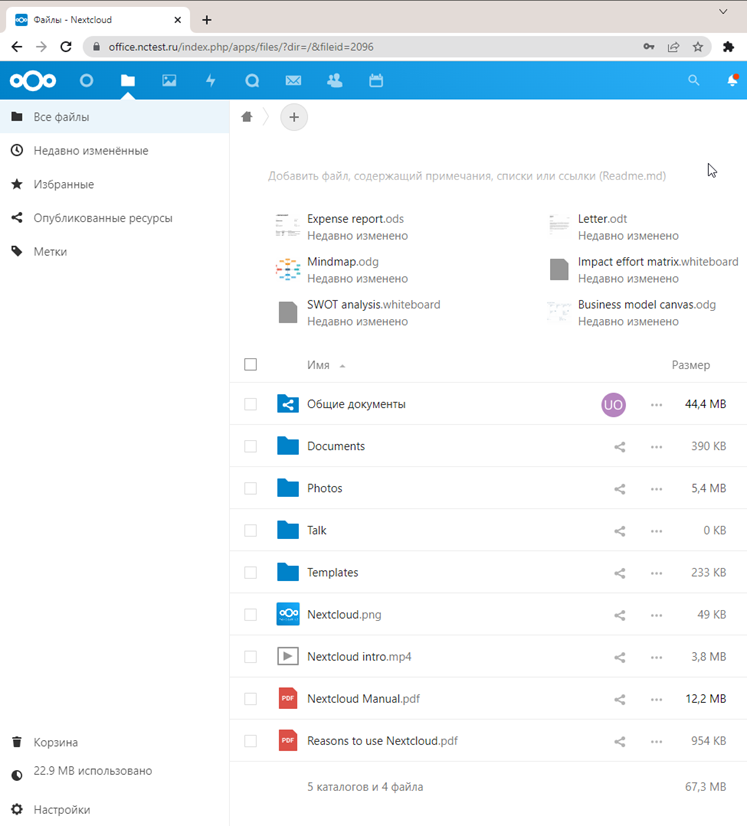The image size is (747, 826).
Task: Share the Templates folder
Action: [x=620, y=573]
